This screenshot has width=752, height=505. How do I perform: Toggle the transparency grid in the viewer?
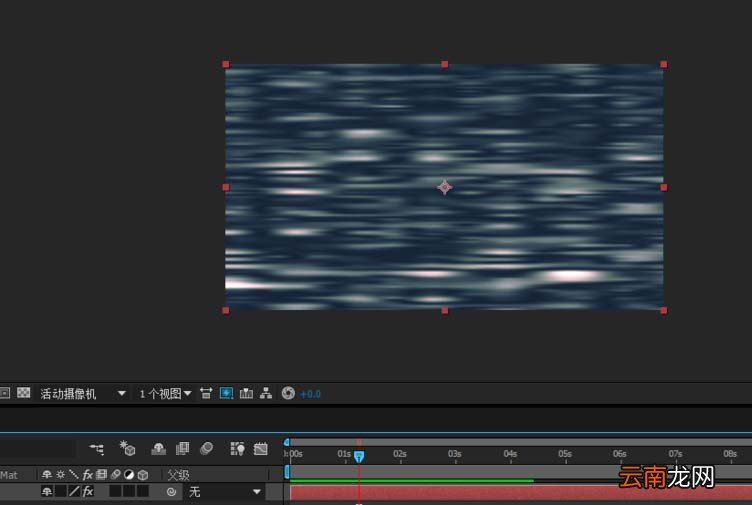point(24,393)
